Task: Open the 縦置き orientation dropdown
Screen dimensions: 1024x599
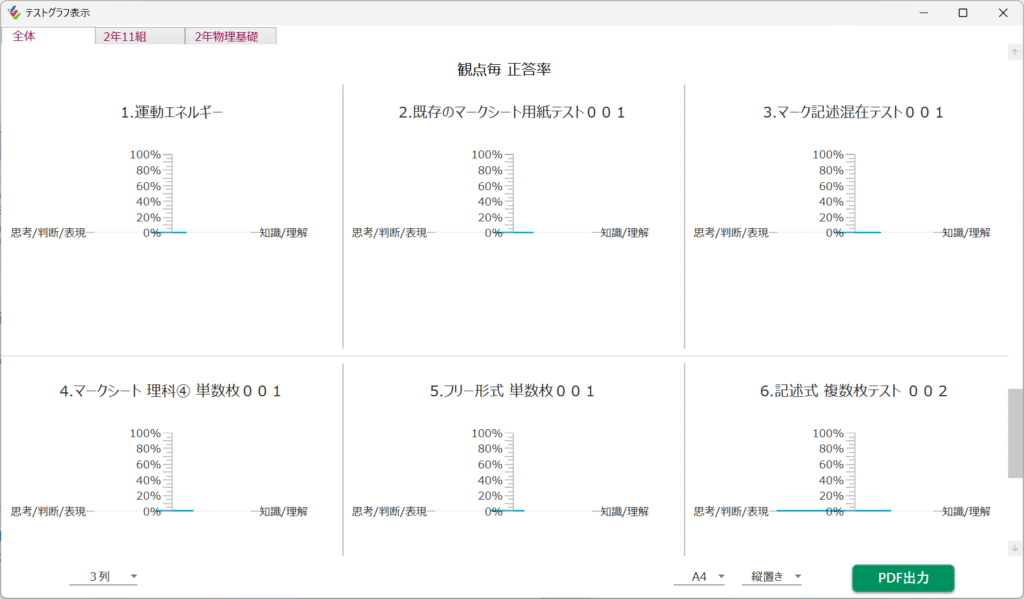Action: pos(771,577)
